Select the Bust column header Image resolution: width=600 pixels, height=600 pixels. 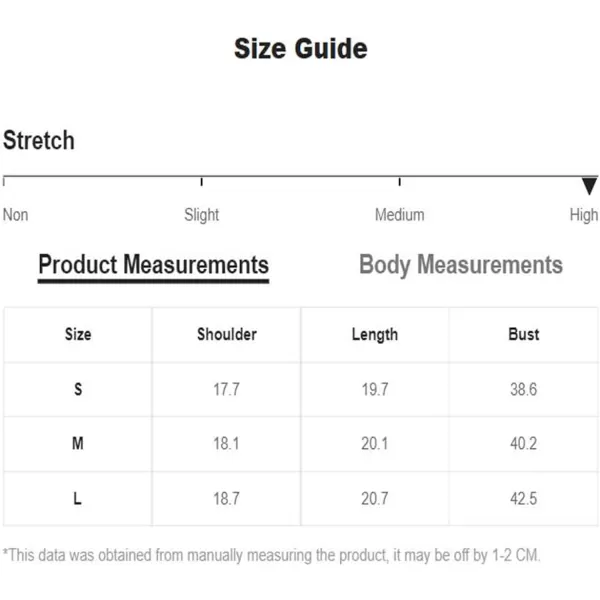pos(523,335)
